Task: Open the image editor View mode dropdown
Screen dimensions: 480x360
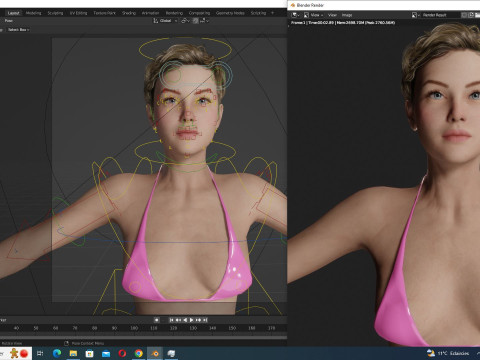Action: point(314,15)
